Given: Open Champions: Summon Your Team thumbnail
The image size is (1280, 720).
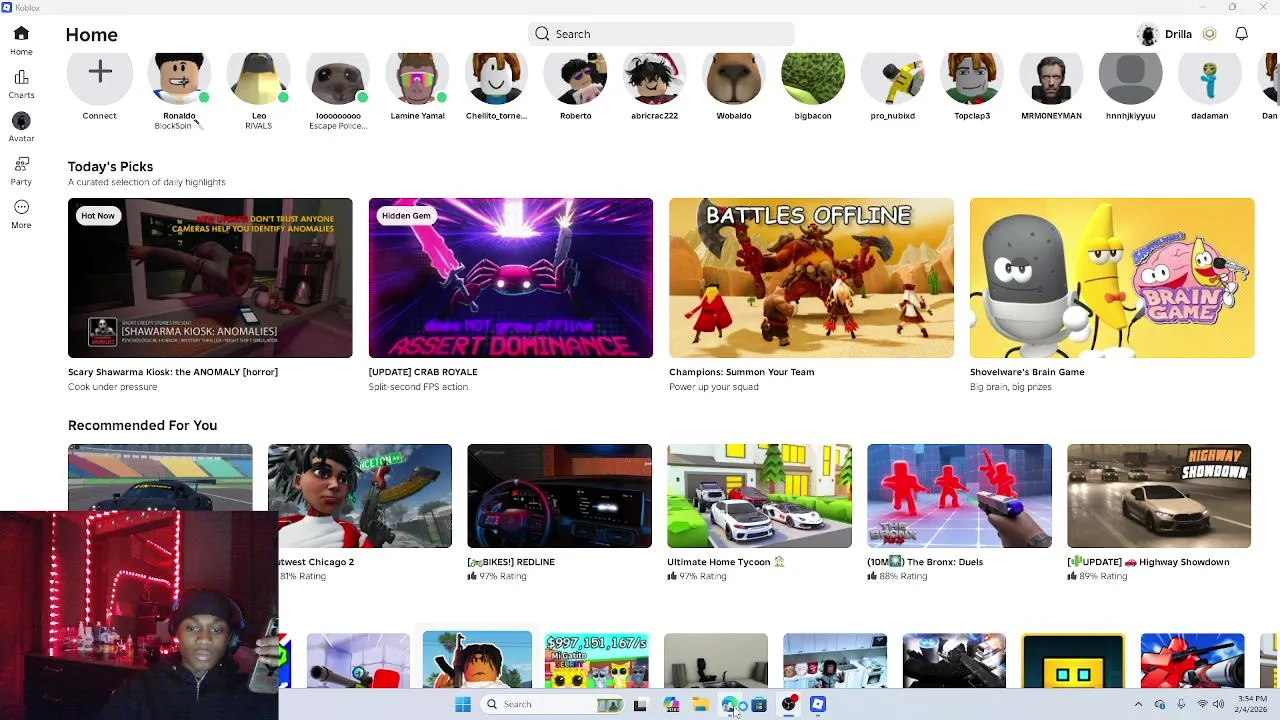Looking at the screenshot, I should [x=811, y=278].
